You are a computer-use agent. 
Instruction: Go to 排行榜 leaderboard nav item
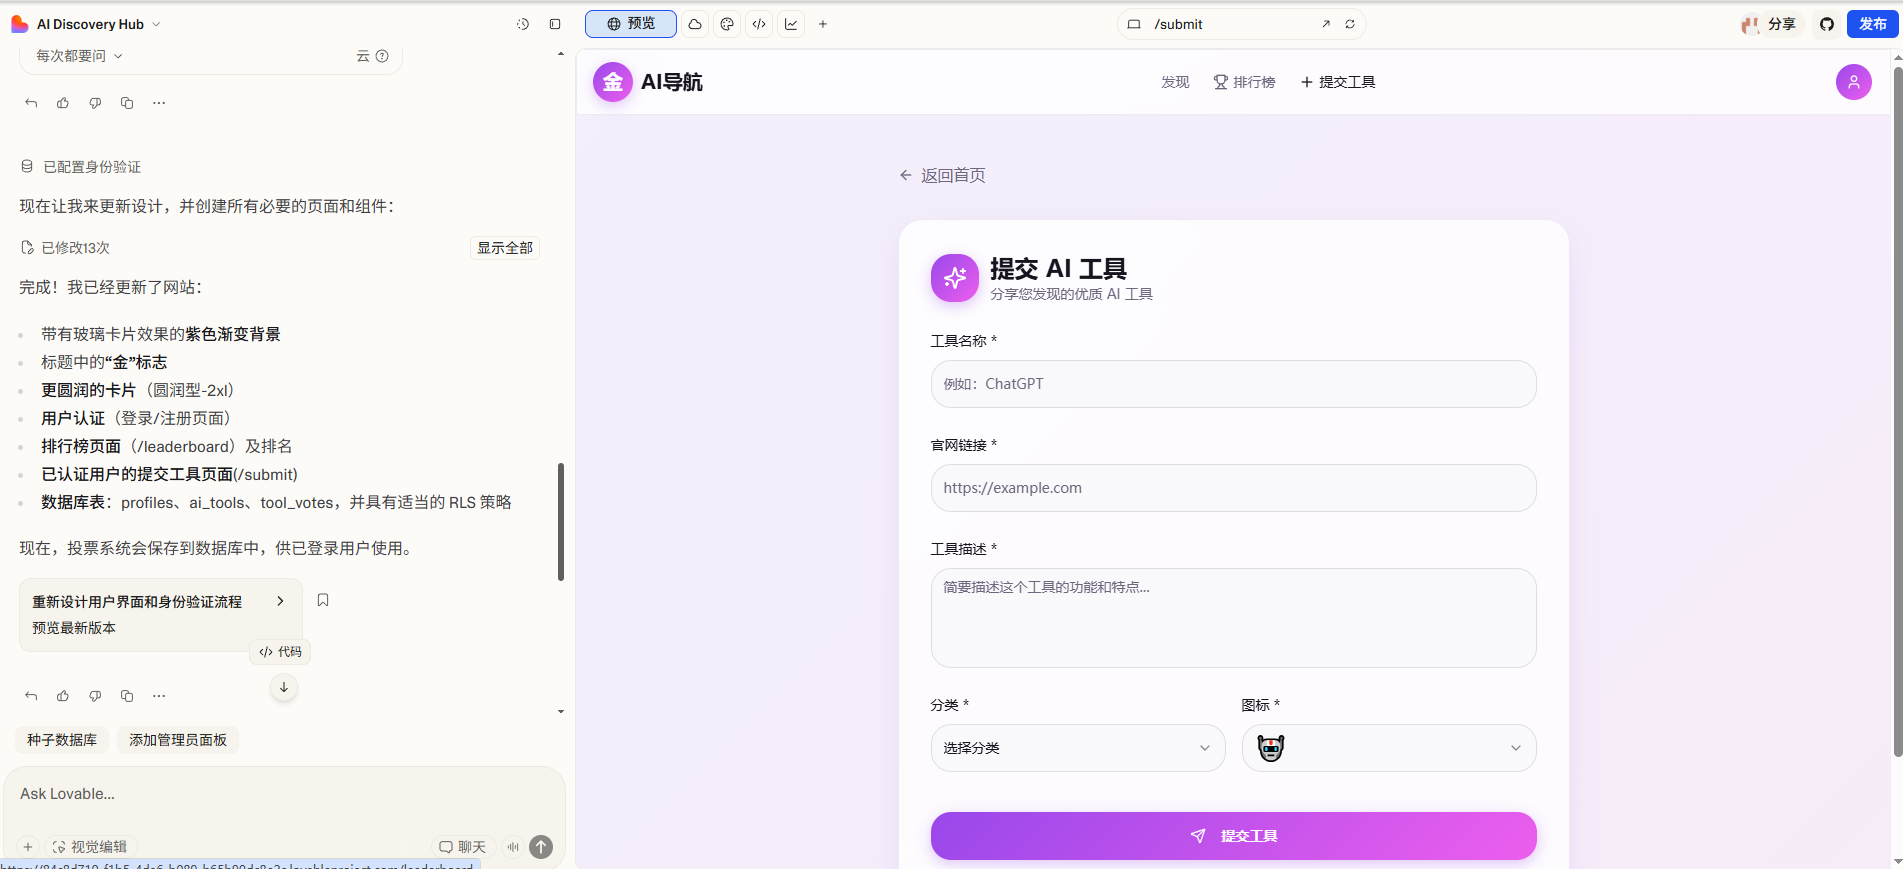pos(1245,82)
